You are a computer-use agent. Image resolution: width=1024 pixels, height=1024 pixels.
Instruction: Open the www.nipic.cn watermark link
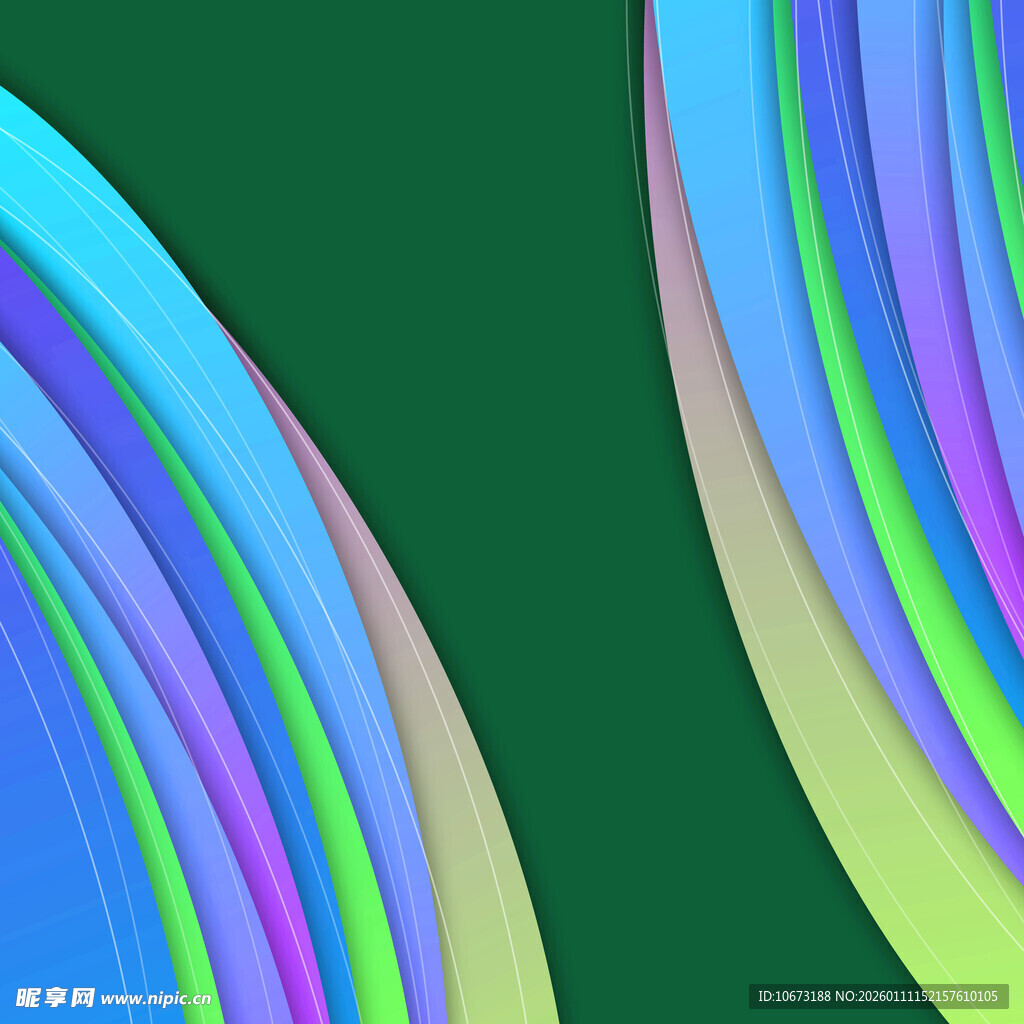[x=156, y=998]
